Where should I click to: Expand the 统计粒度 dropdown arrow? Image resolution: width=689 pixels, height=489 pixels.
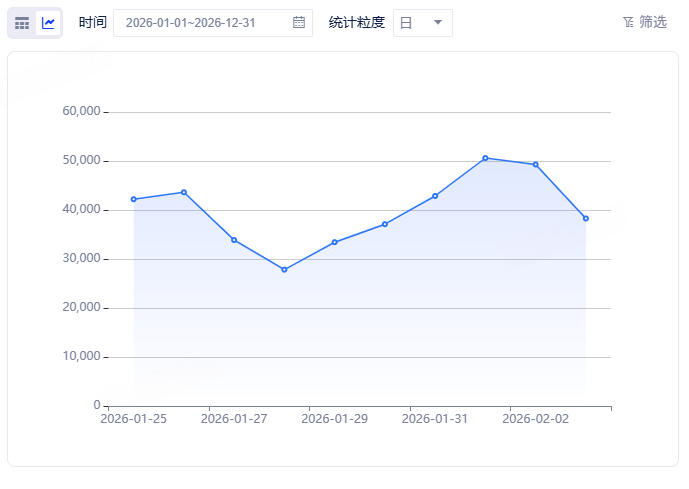click(x=438, y=22)
